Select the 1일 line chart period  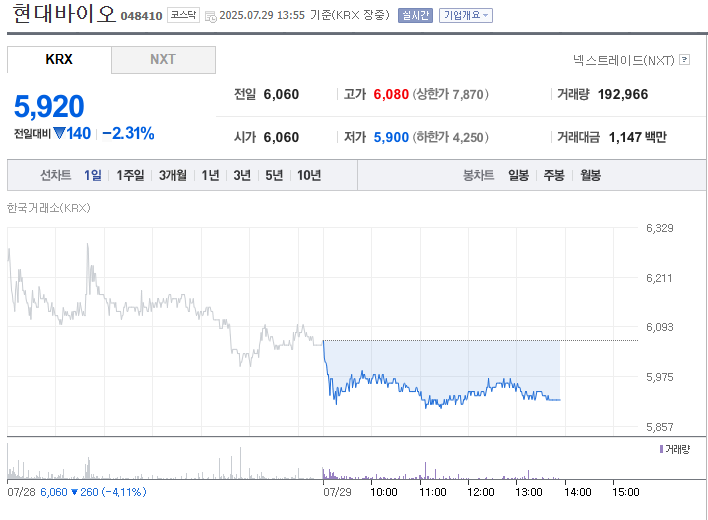(93, 175)
